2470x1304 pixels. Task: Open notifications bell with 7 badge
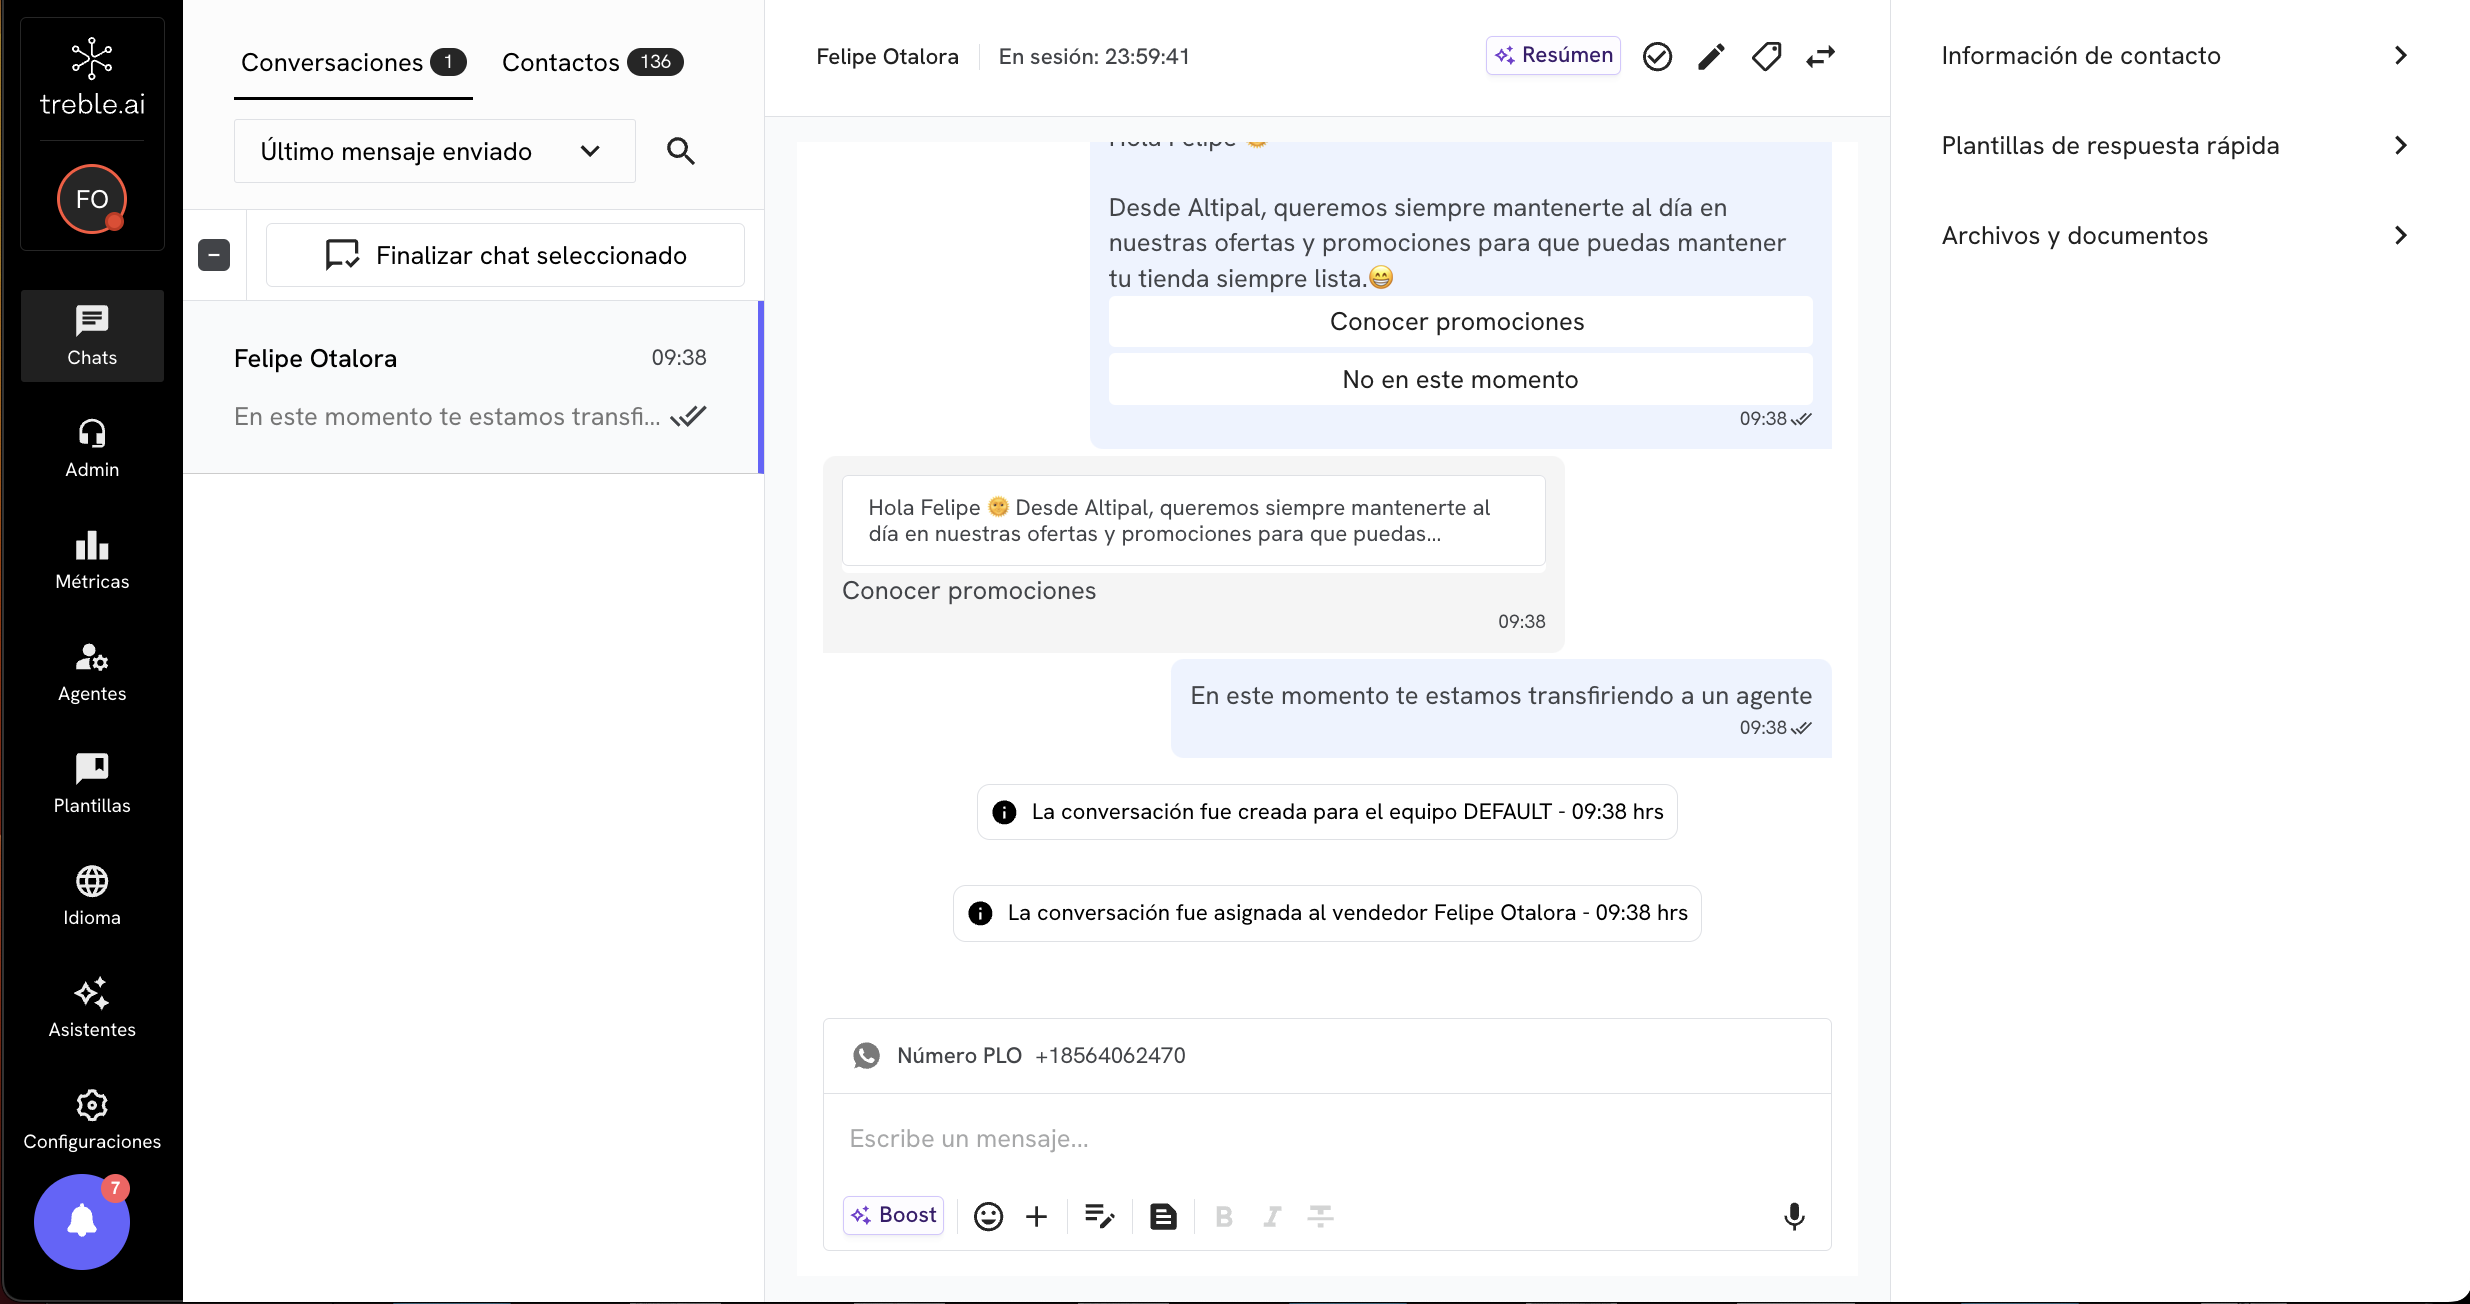(x=82, y=1221)
